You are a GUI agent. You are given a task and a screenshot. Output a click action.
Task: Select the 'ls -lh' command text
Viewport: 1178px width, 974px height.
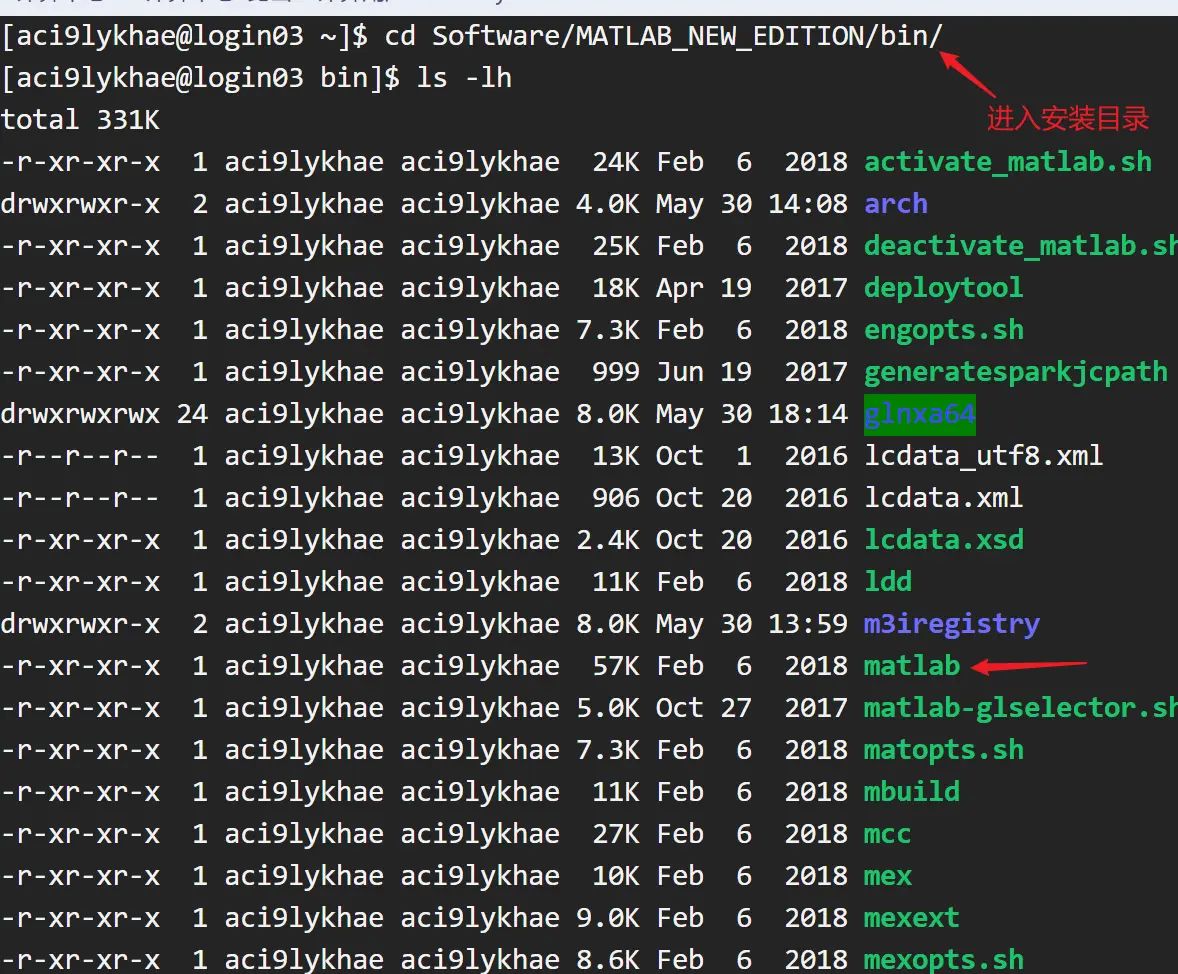464,78
